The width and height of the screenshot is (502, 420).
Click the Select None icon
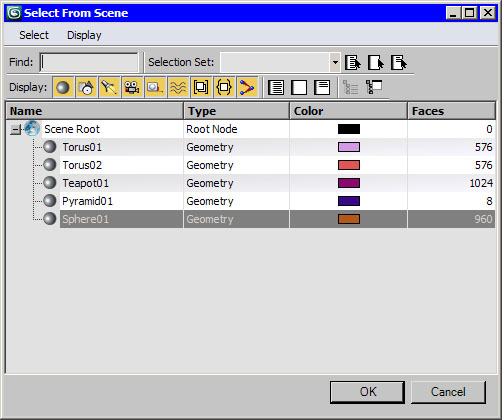(x=376, y=62)
